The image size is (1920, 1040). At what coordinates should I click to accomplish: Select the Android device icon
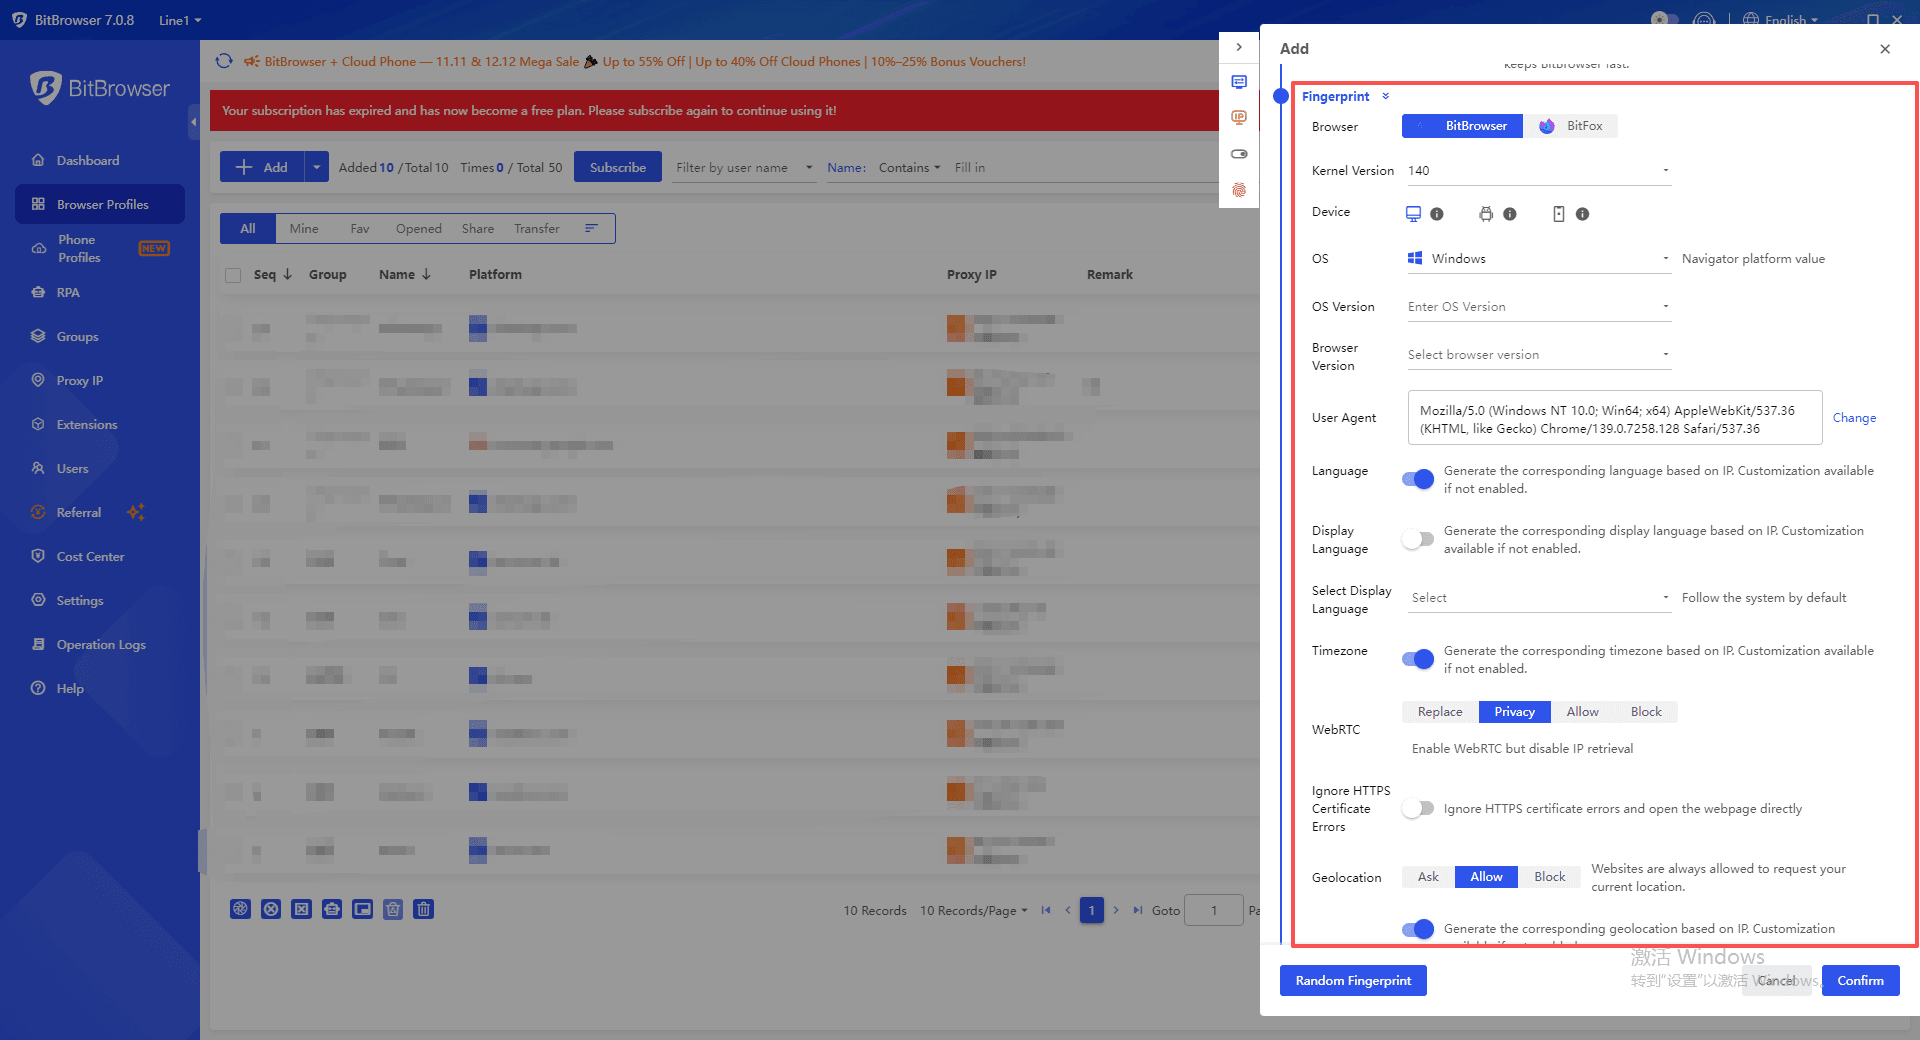pos(1486,214)
